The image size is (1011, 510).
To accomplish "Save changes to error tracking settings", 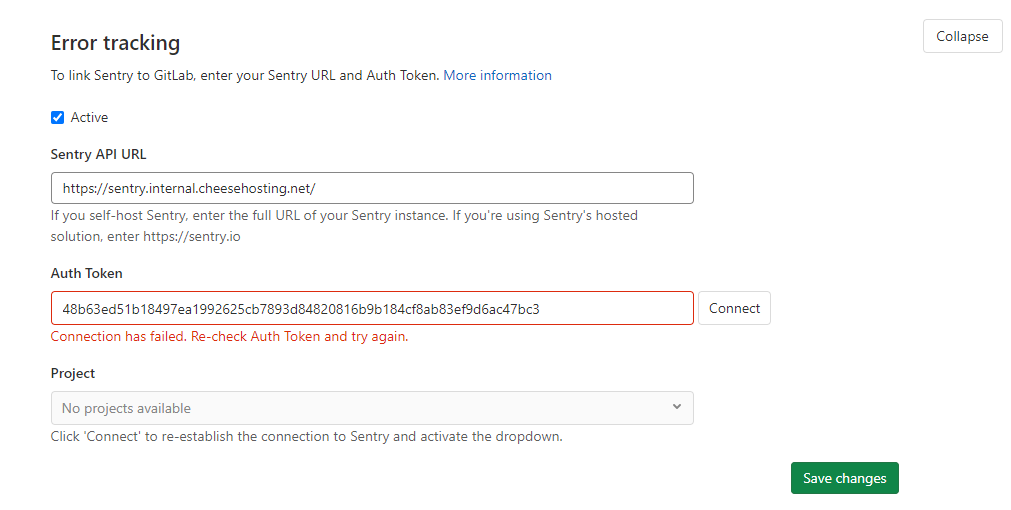I will click(844, 478).
